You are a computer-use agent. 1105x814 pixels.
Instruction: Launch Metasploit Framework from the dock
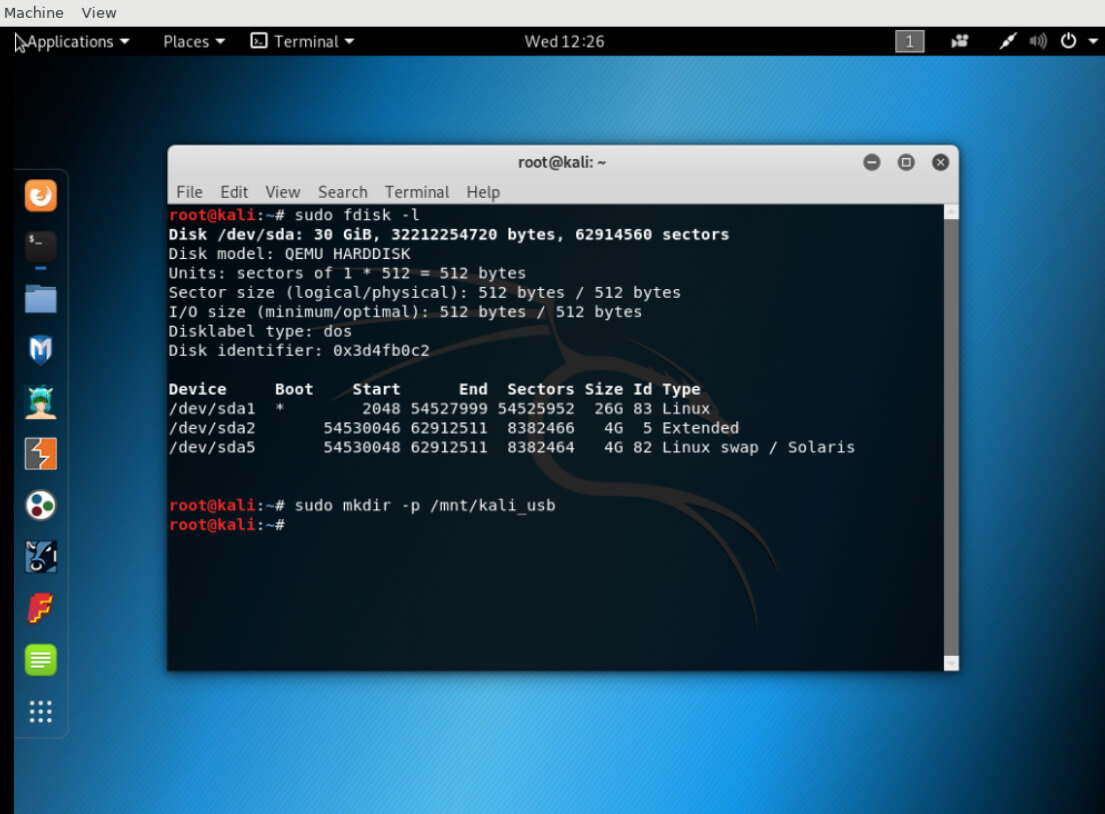[x=39, y=351]
